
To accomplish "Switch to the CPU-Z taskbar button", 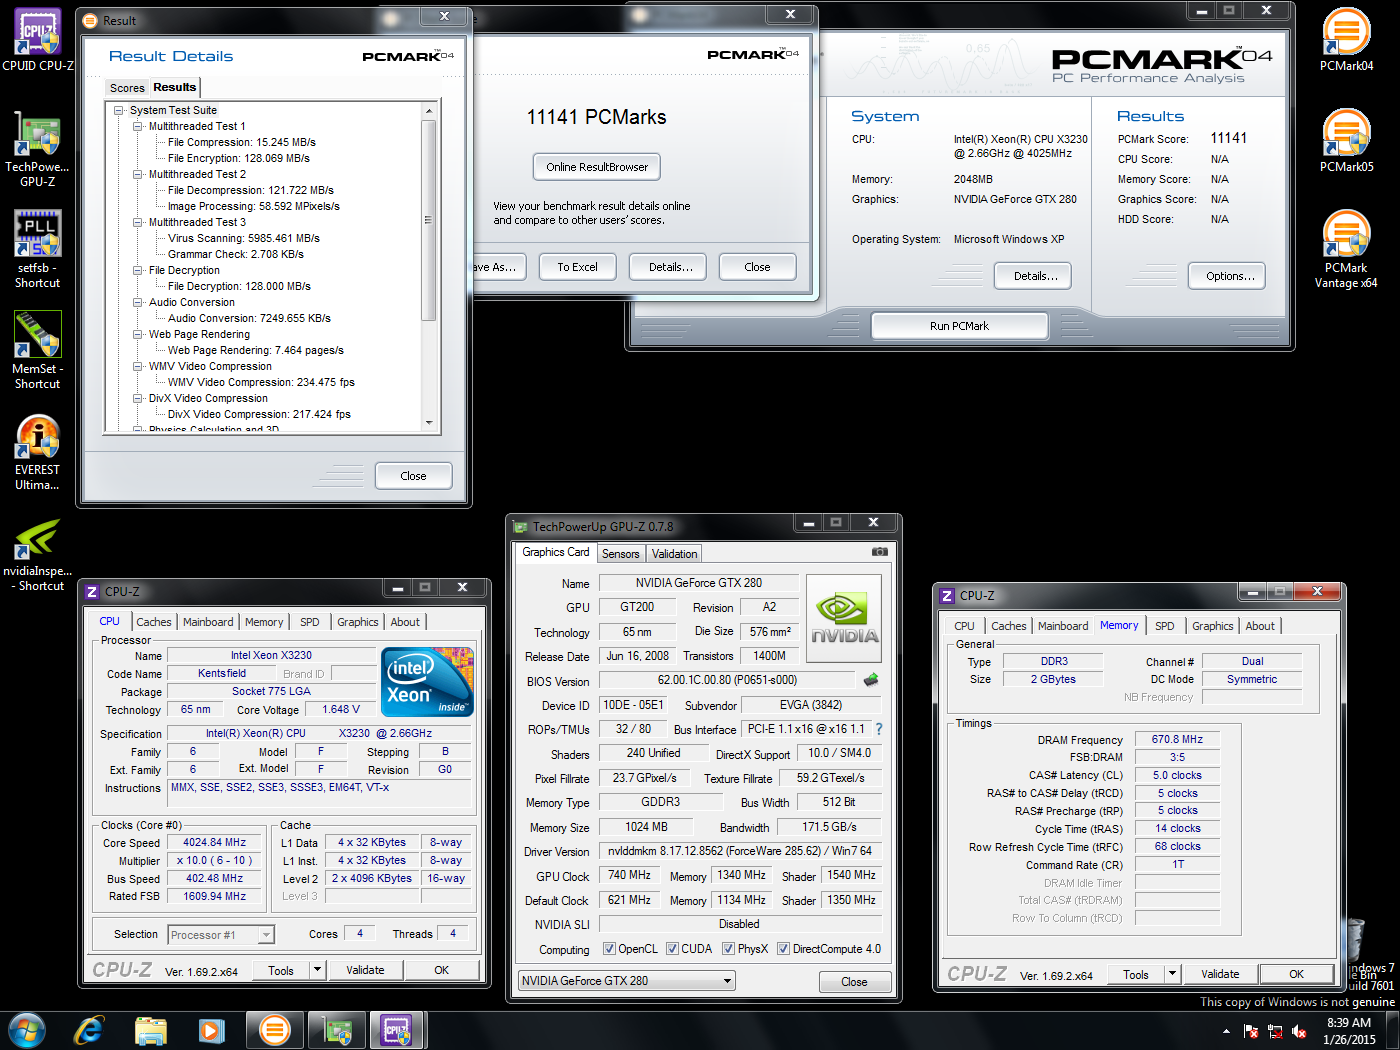I will [397, 1029].
